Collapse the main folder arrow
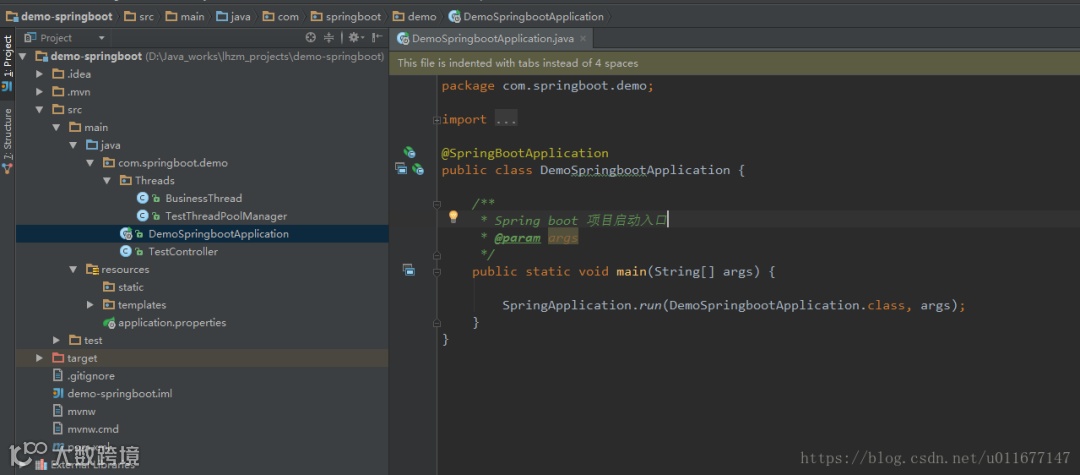Image resolution: width=1080 pixels, height=475 pixels. [x=56, y=127]
